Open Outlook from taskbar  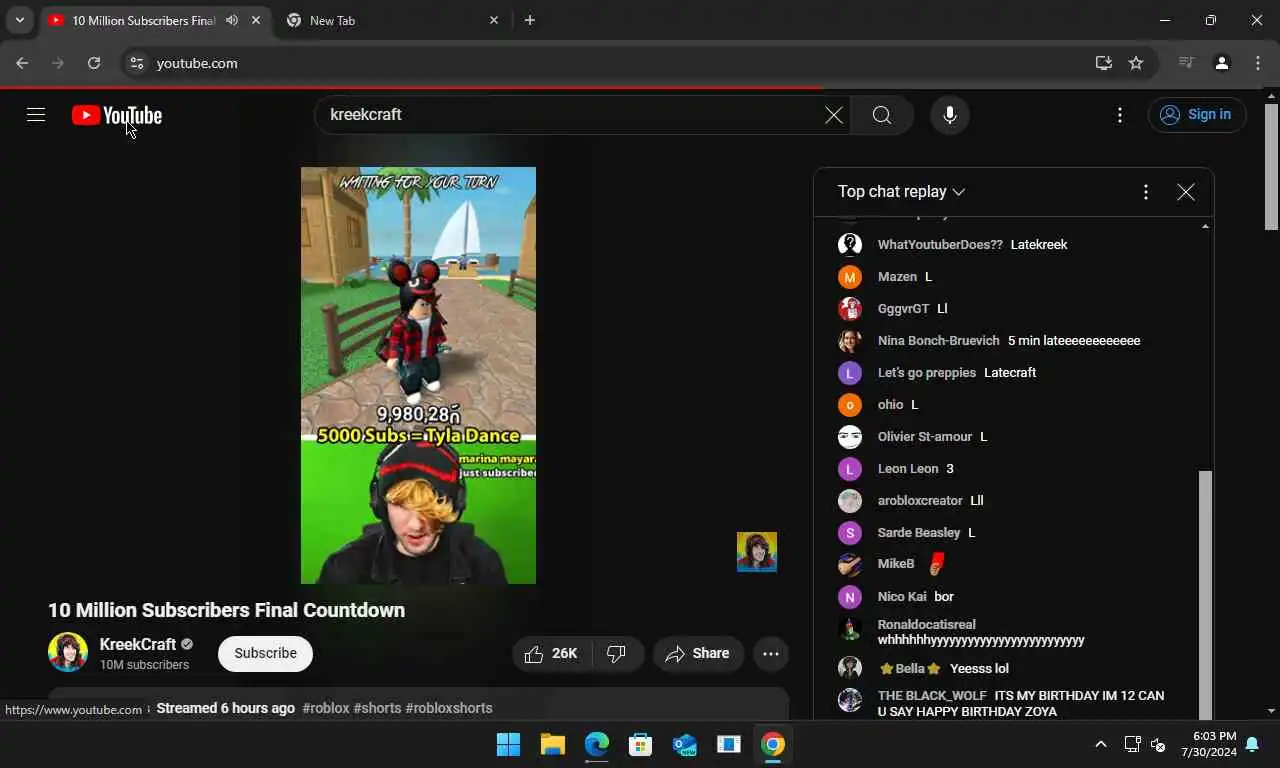pyautogui.click(x=684, y=744)
